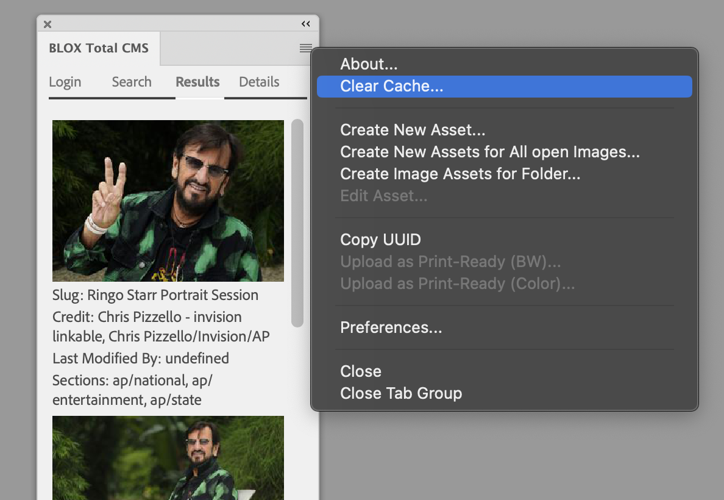The height and width of the screenshot is (500, 724).
Task: Click the results list vertical scrollbar
Action: (x=297, y=222)
